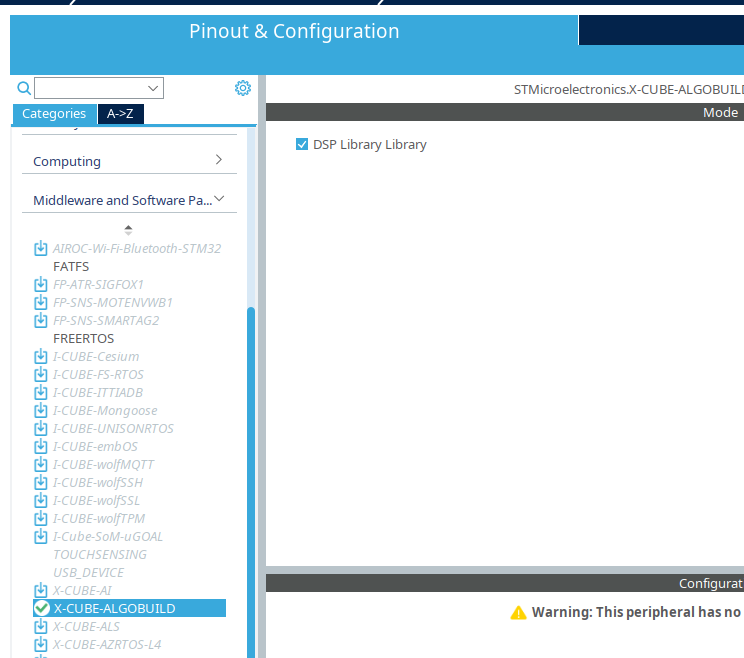This screenshot has width=744, height=658.
Task: Click download icon beside I-Cube-SoM-uGOAL
Action: click(x=41, y=537)
